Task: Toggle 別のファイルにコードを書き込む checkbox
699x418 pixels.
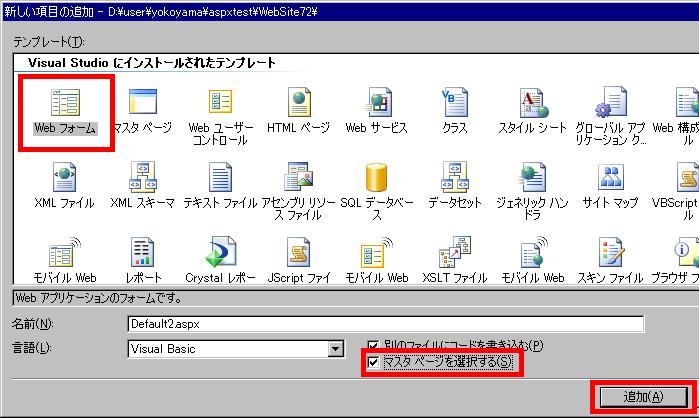Action: pyautogui.click(x=373, y=346)
